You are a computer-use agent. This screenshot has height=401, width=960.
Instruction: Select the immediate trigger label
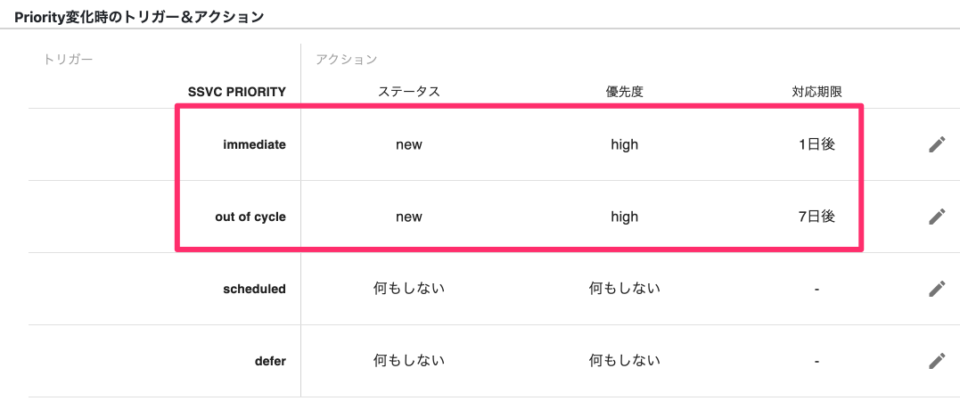(x=255, y=145)
